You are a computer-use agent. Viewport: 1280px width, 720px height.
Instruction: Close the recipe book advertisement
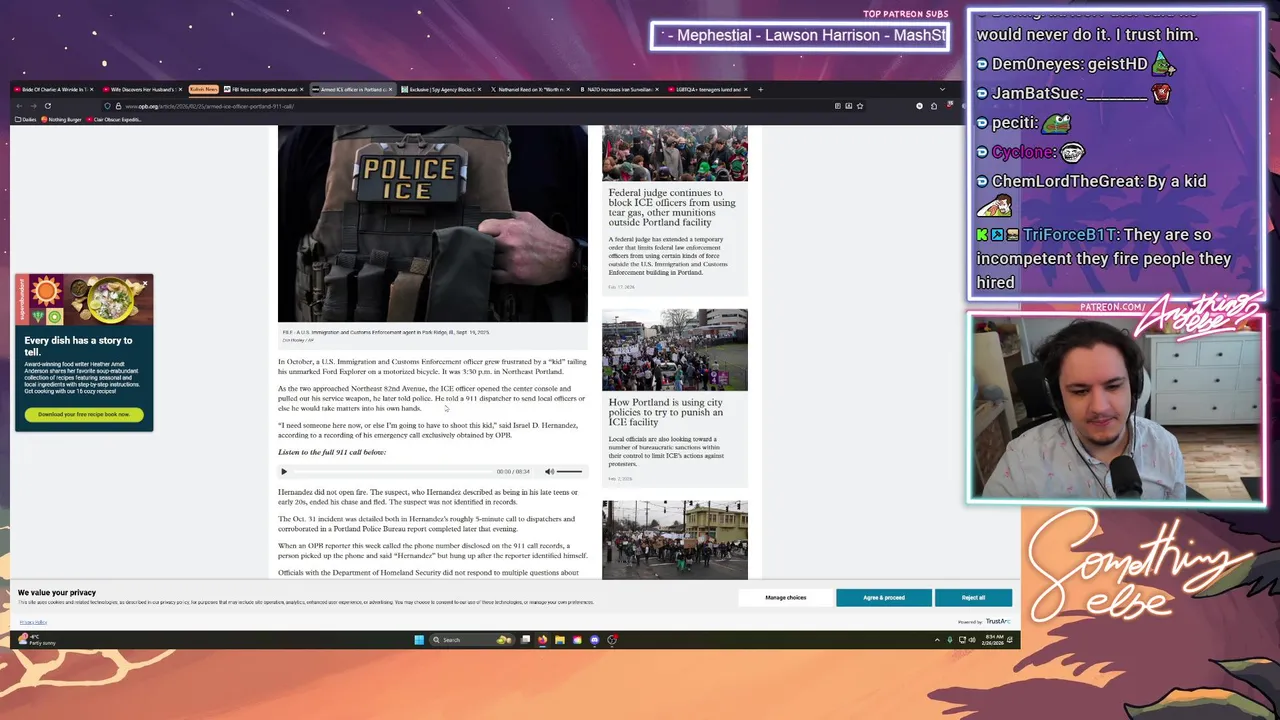pos(146,284)
